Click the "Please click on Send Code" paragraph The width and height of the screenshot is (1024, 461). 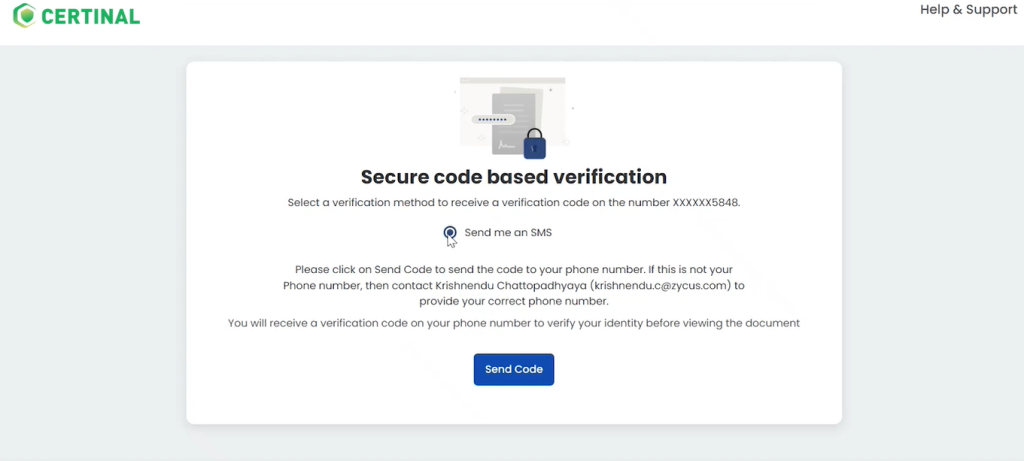(x=514, y=285)
